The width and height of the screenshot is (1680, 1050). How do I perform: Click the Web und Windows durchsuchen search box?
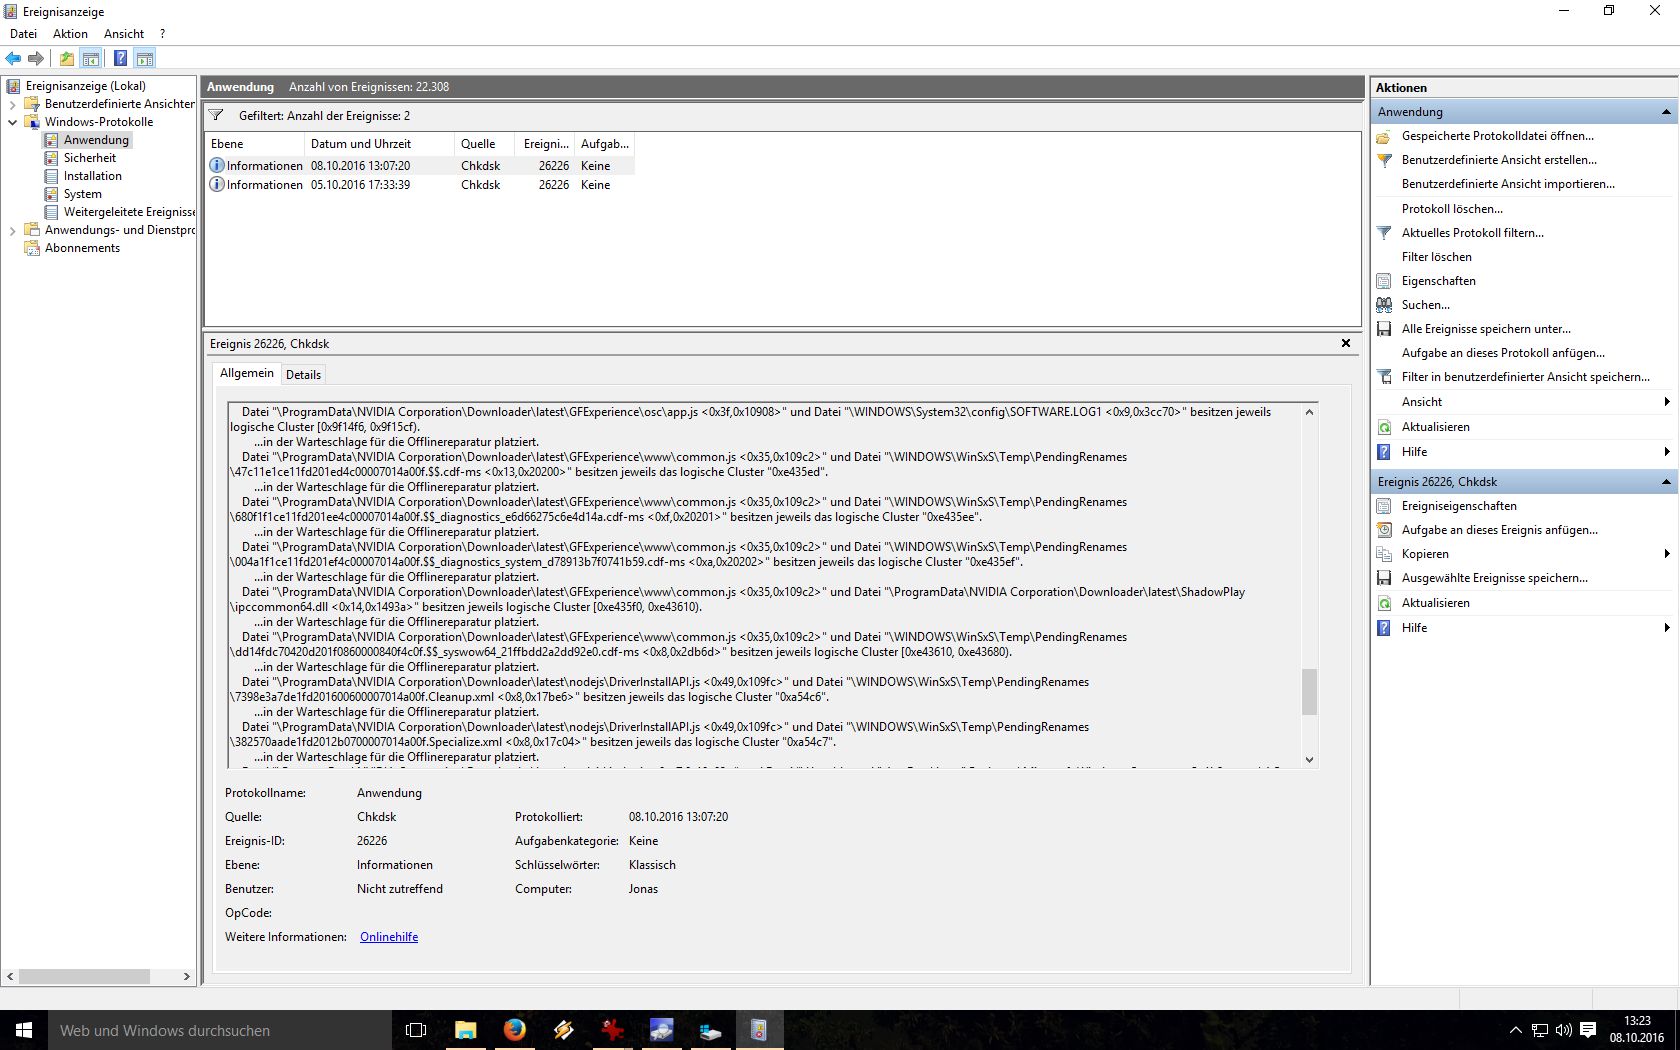[x=219, y=1030]
